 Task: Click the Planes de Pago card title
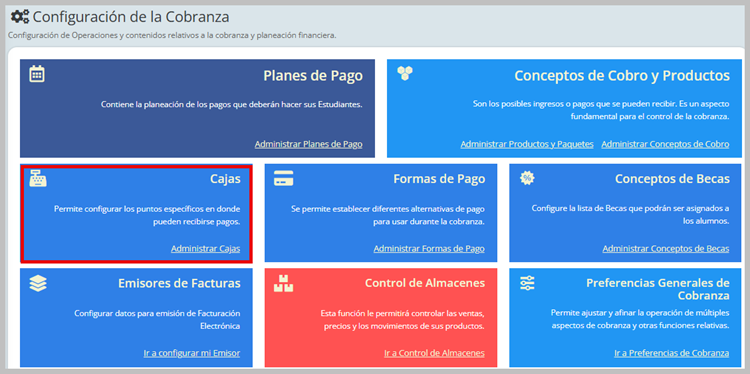313,76
